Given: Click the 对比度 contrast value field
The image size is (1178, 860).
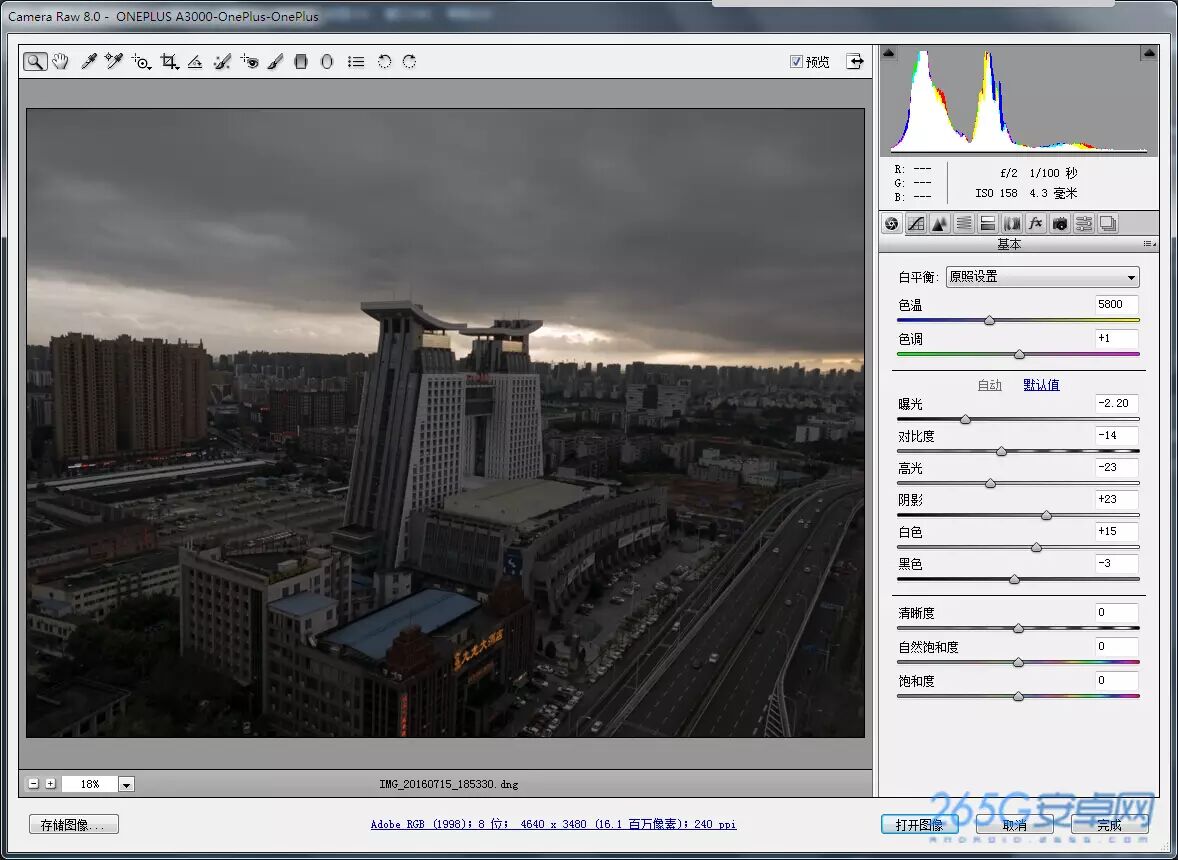Looking at the screenshot, I should (x=1116, y=436).
